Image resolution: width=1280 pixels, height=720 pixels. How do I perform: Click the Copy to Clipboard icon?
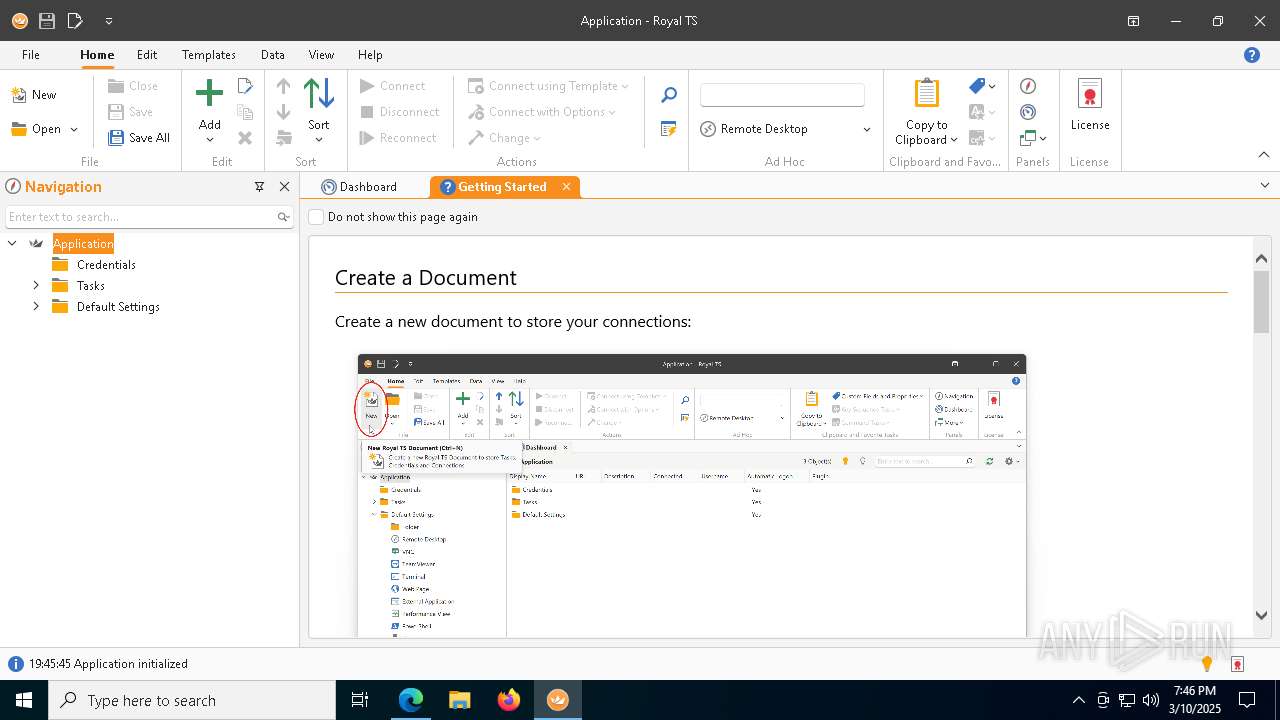click(x=927, y=93)
